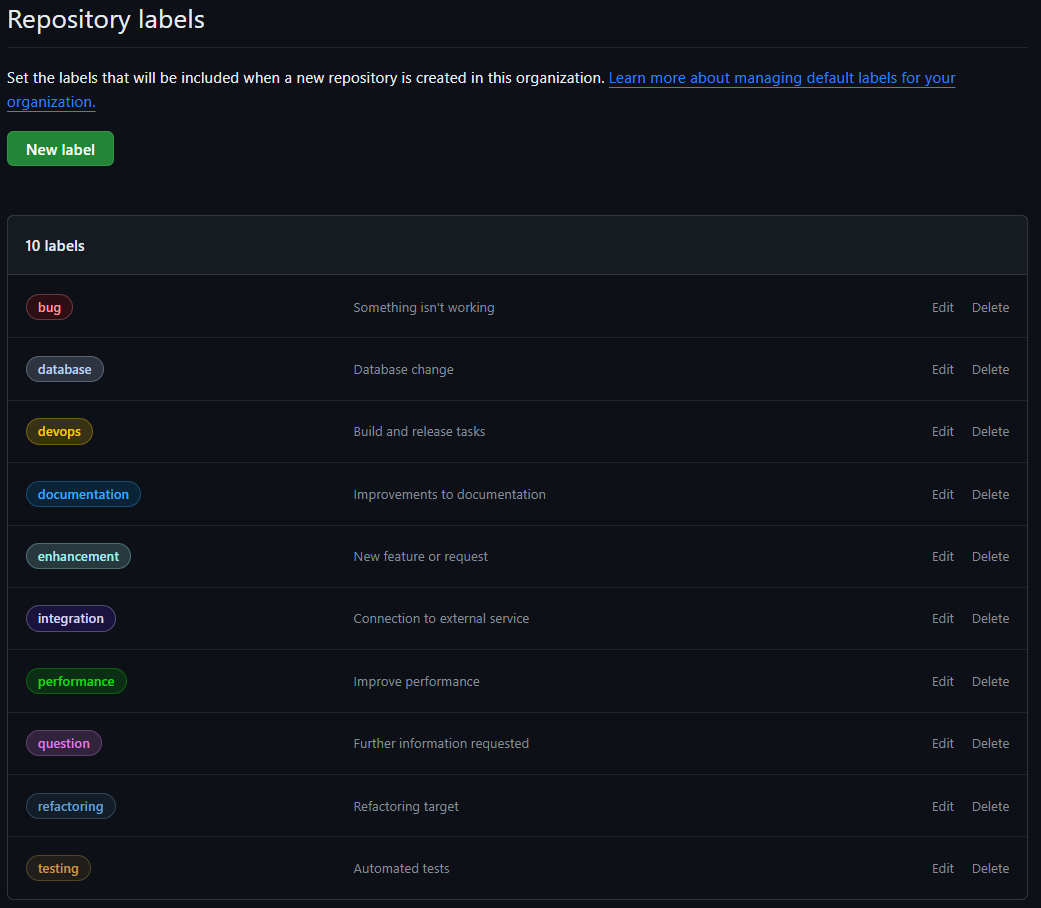Image resolution: width=1041 pixels, height=908 pixels.
Task: Select the purple question label badge
Action: click(x=63, y=743)
